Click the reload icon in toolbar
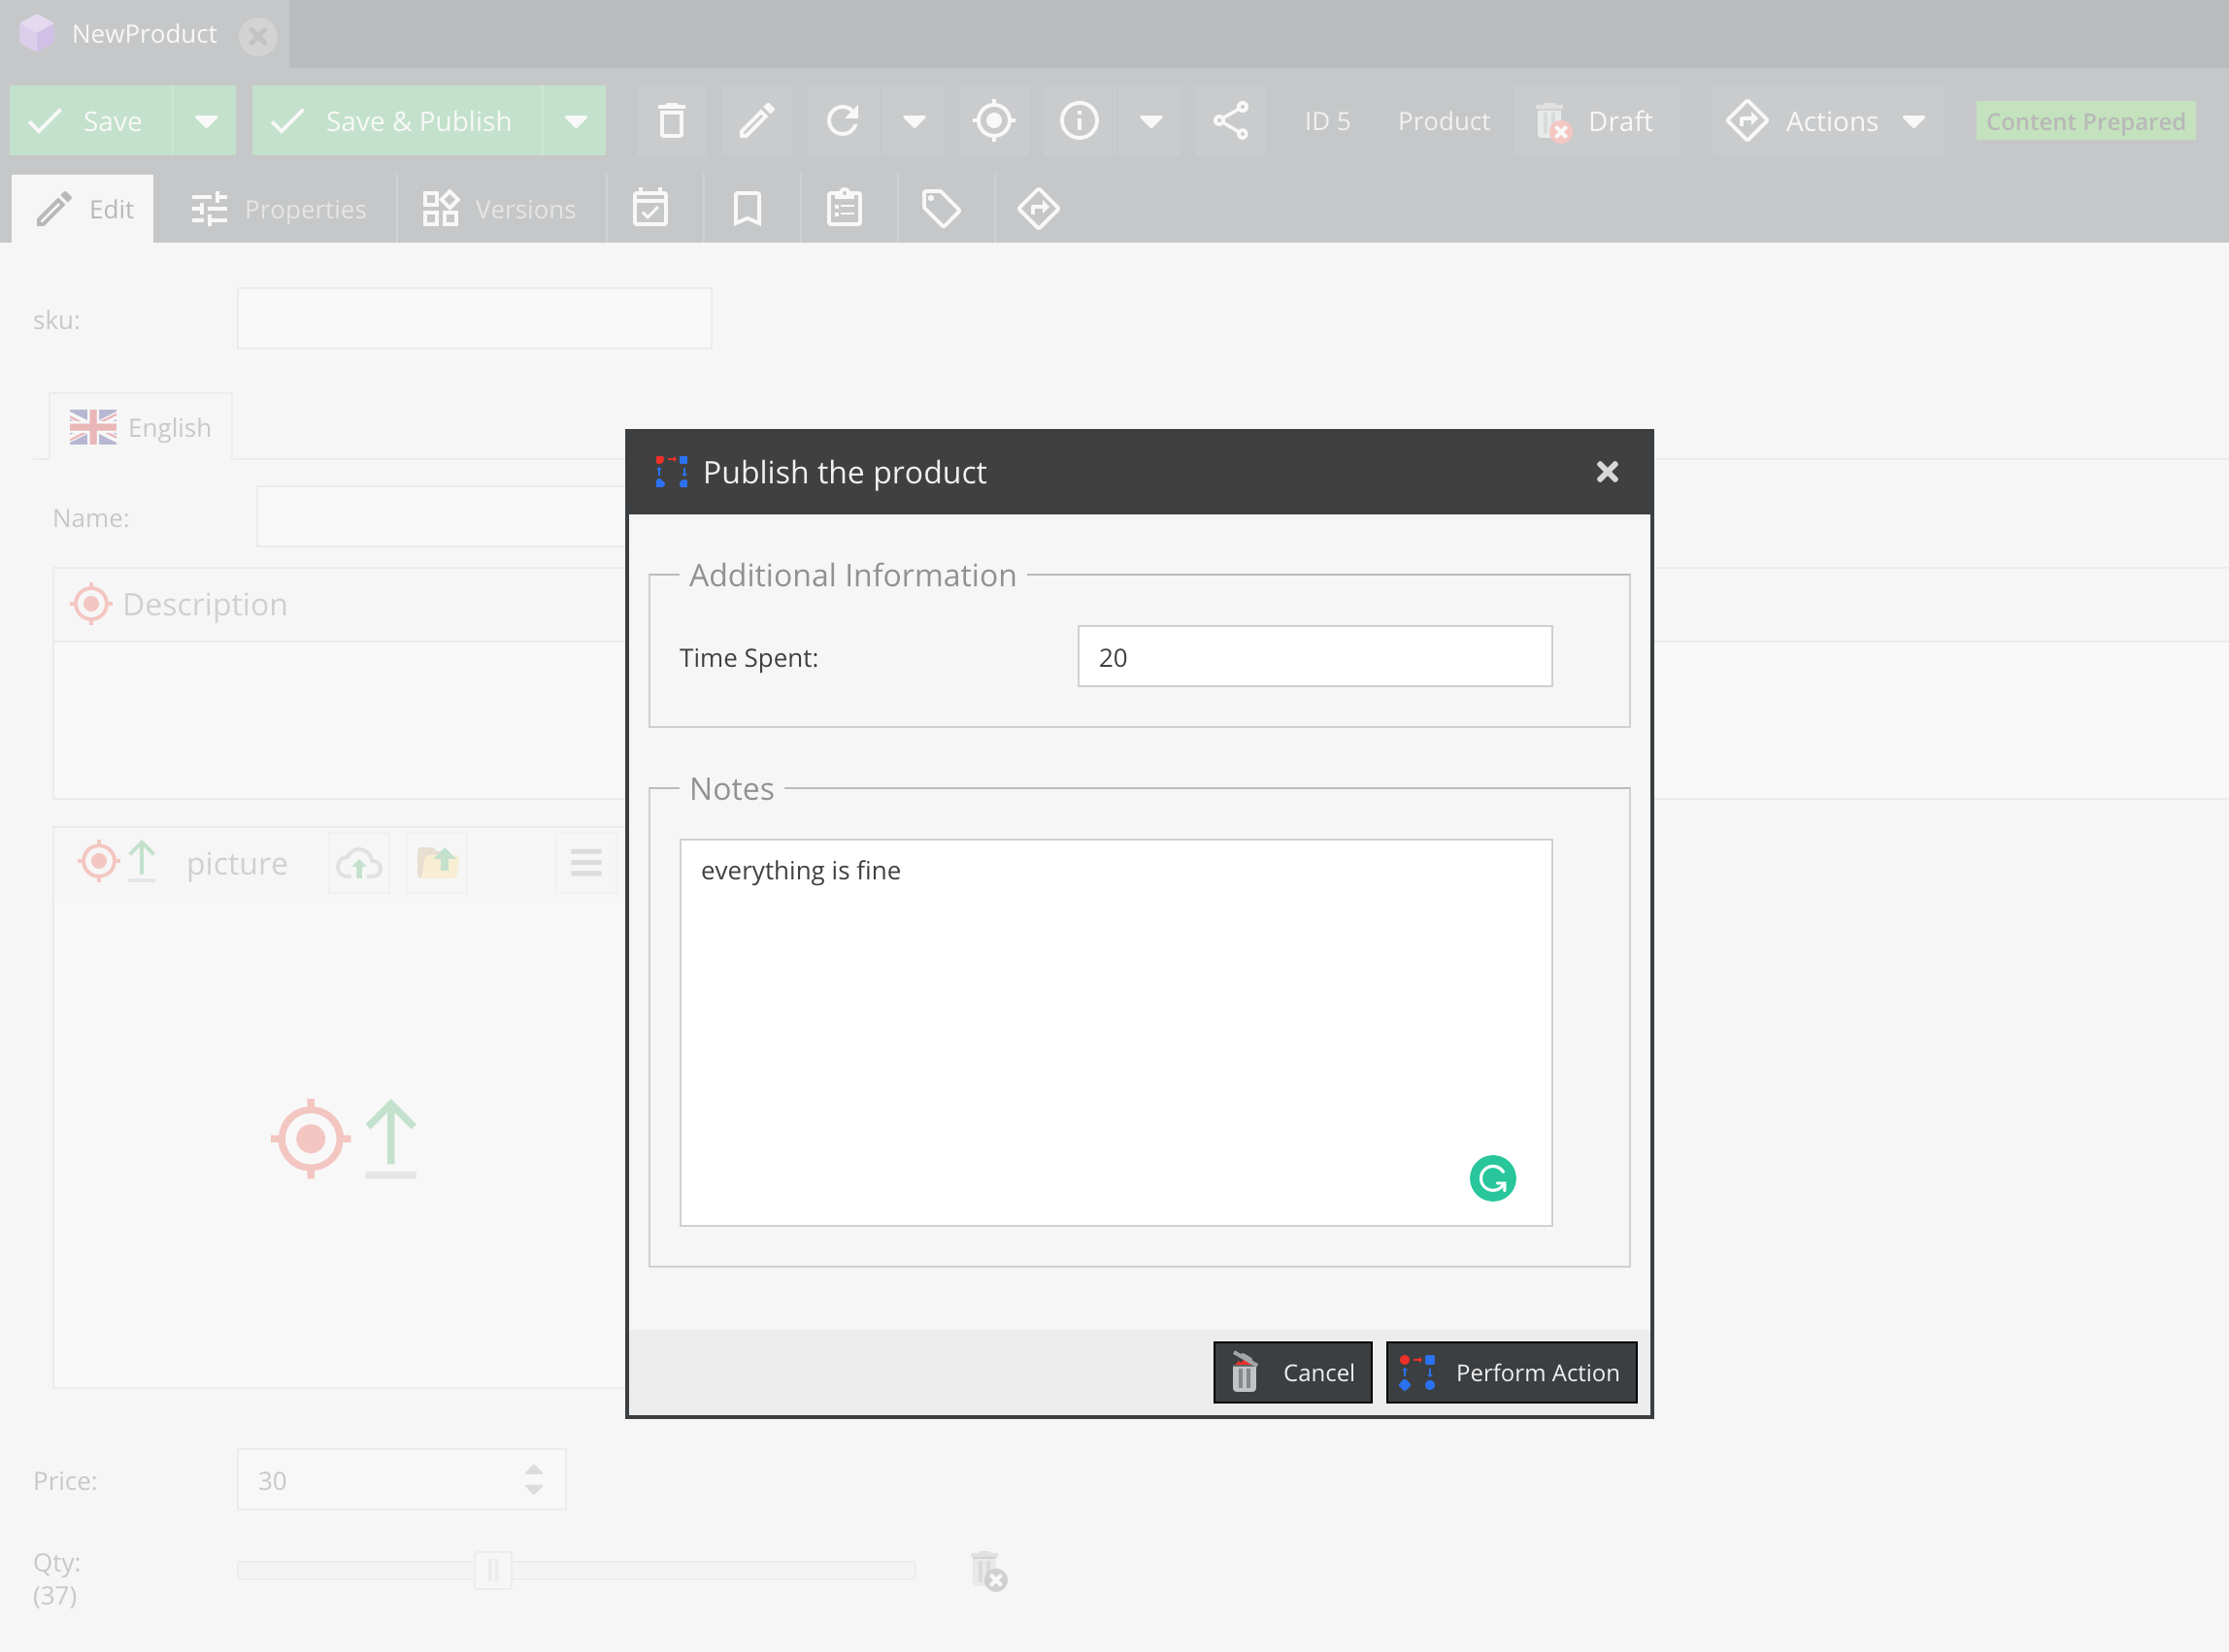The width and height of the screenshot is (2229, 1652). 843,121
